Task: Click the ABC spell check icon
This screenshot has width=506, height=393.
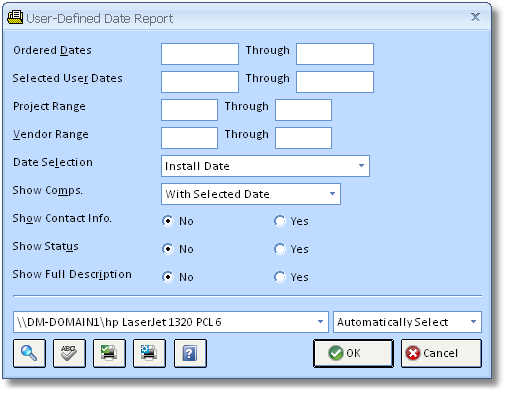Action: coord(69,353)
